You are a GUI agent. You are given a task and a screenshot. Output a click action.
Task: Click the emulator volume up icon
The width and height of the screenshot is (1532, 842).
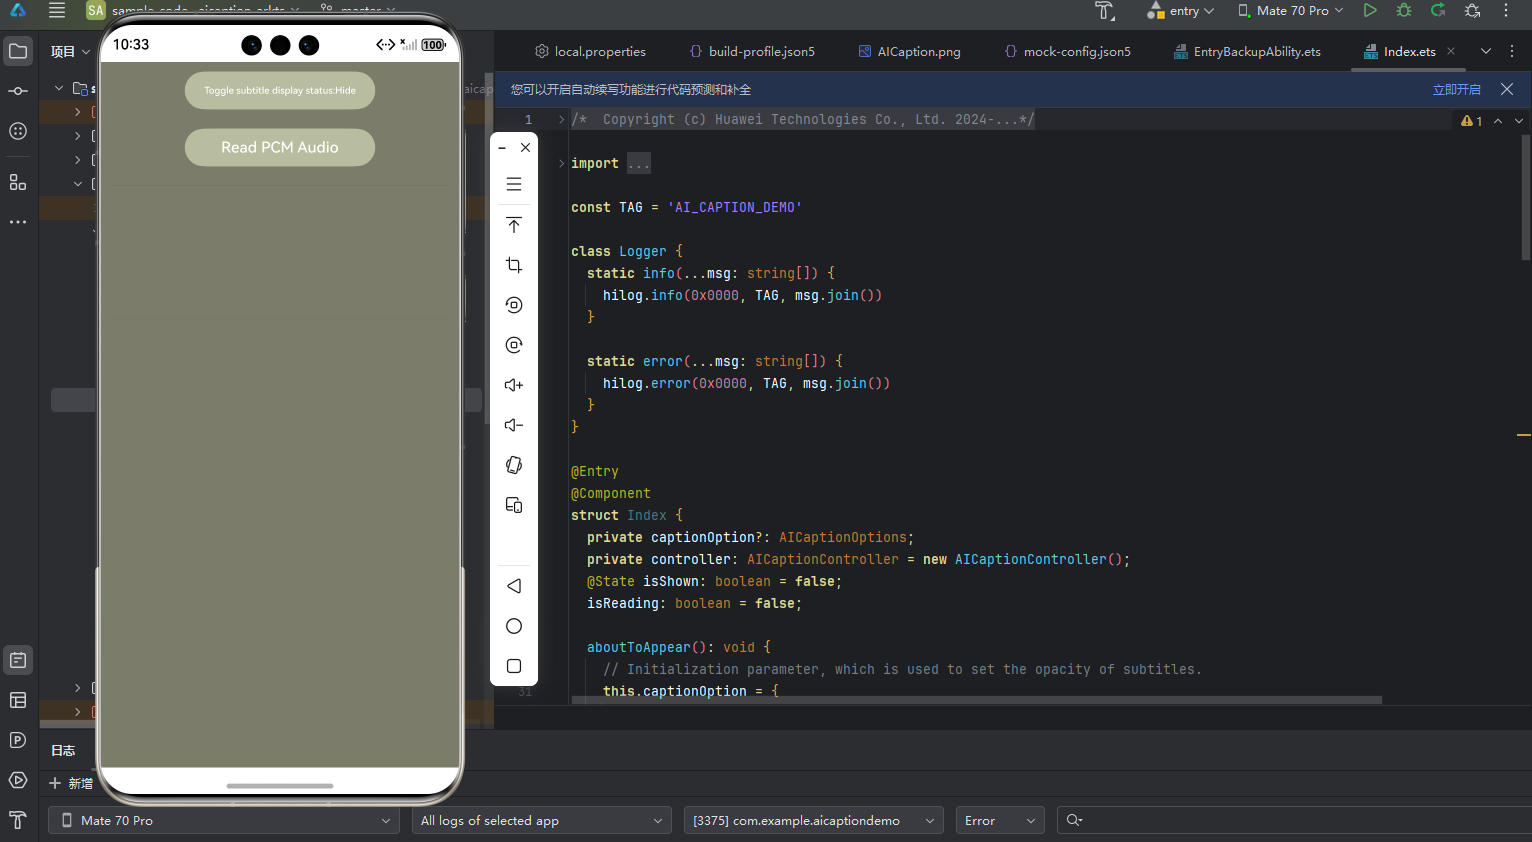click(x=514, y=385)
